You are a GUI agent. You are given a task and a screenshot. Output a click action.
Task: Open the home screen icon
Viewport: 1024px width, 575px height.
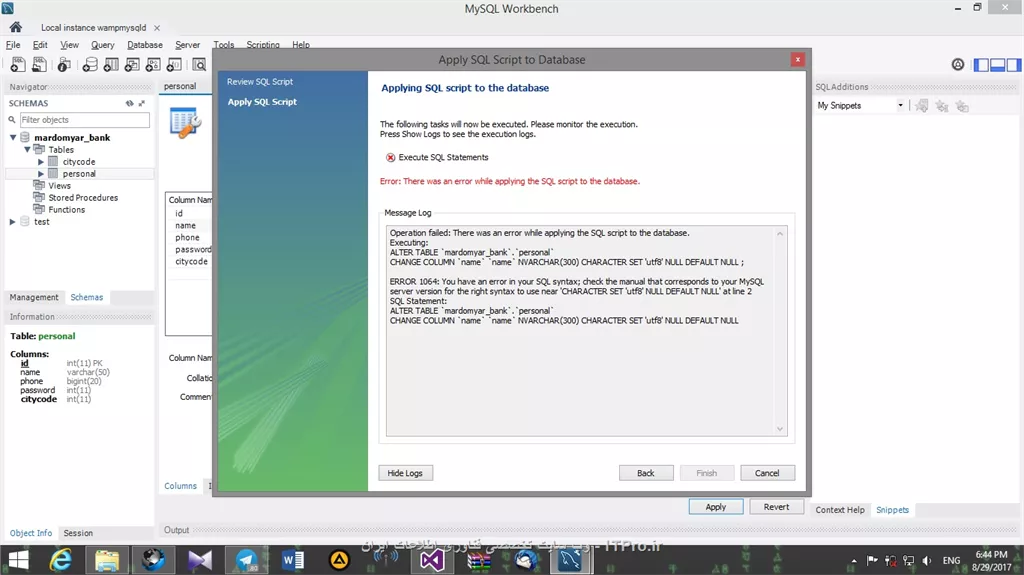(x=16, y=27)
